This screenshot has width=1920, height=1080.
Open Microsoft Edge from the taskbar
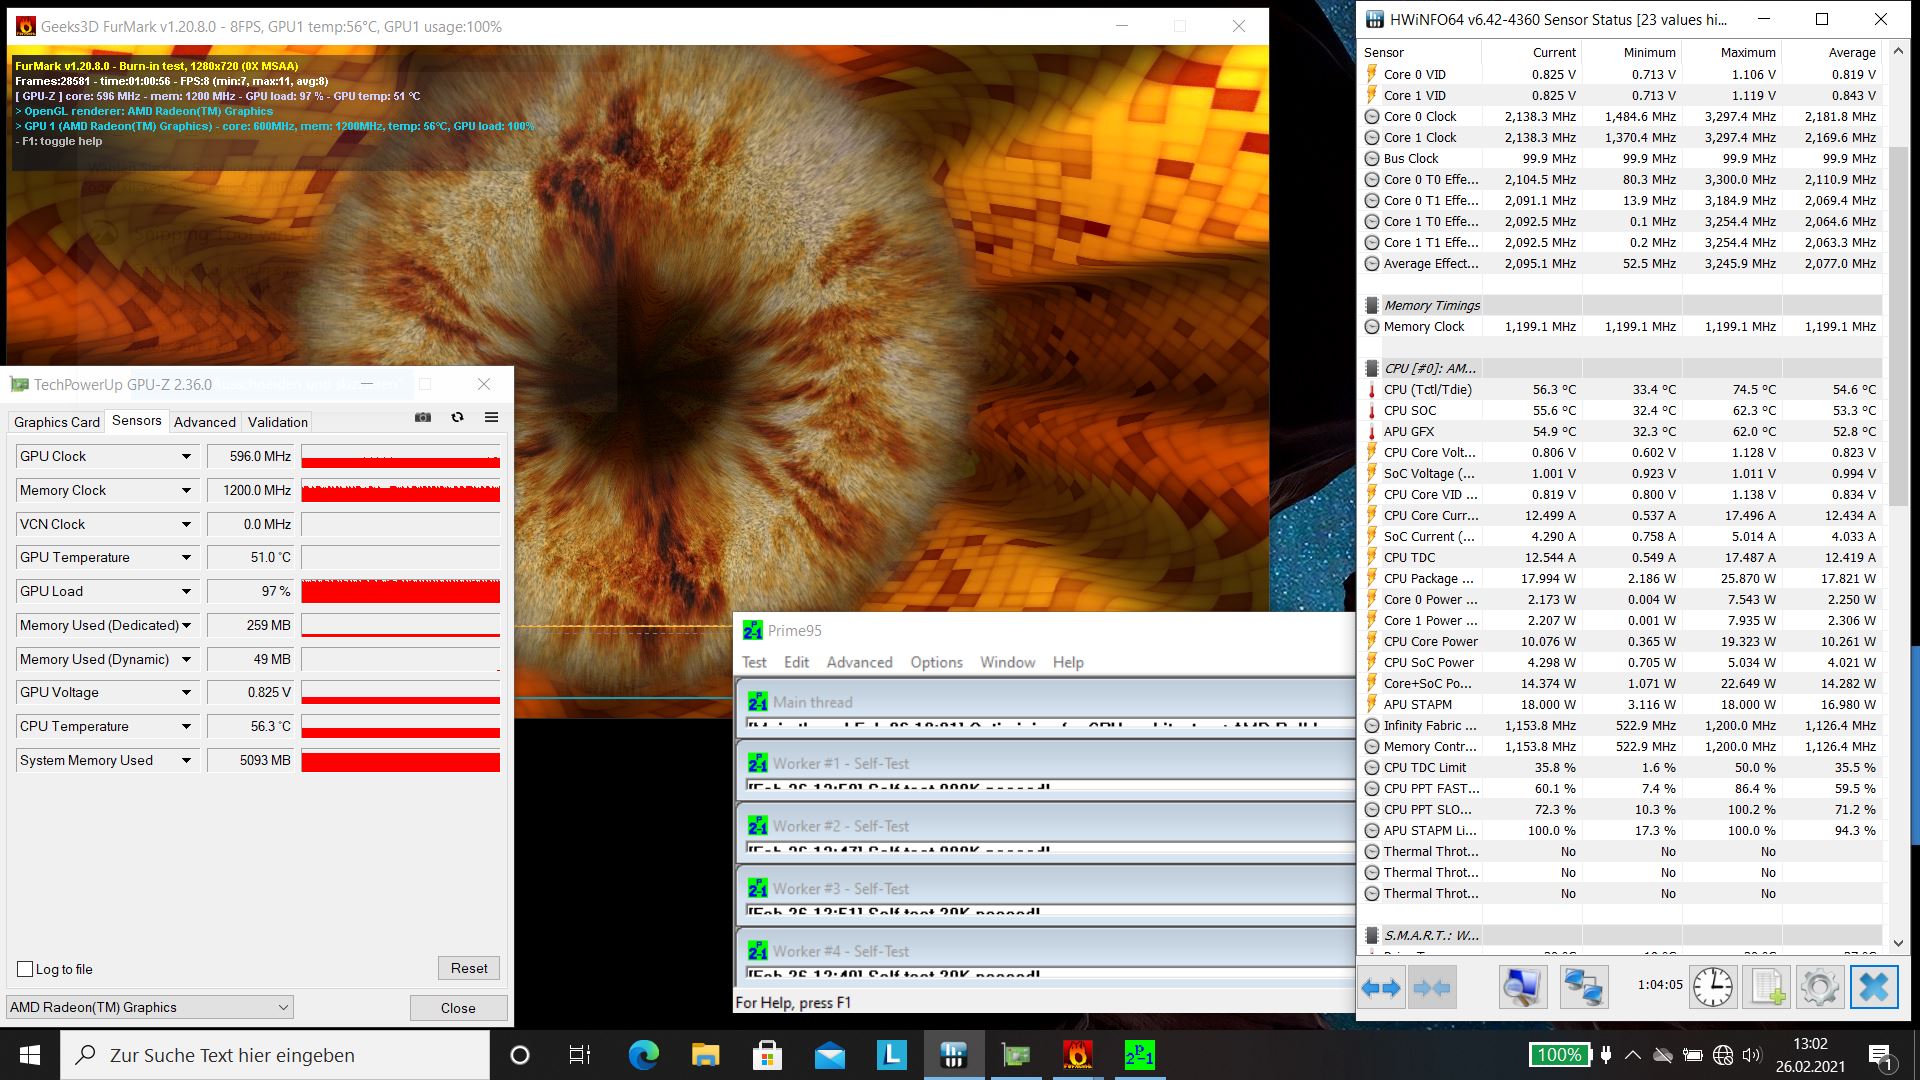pos(643,1055)
